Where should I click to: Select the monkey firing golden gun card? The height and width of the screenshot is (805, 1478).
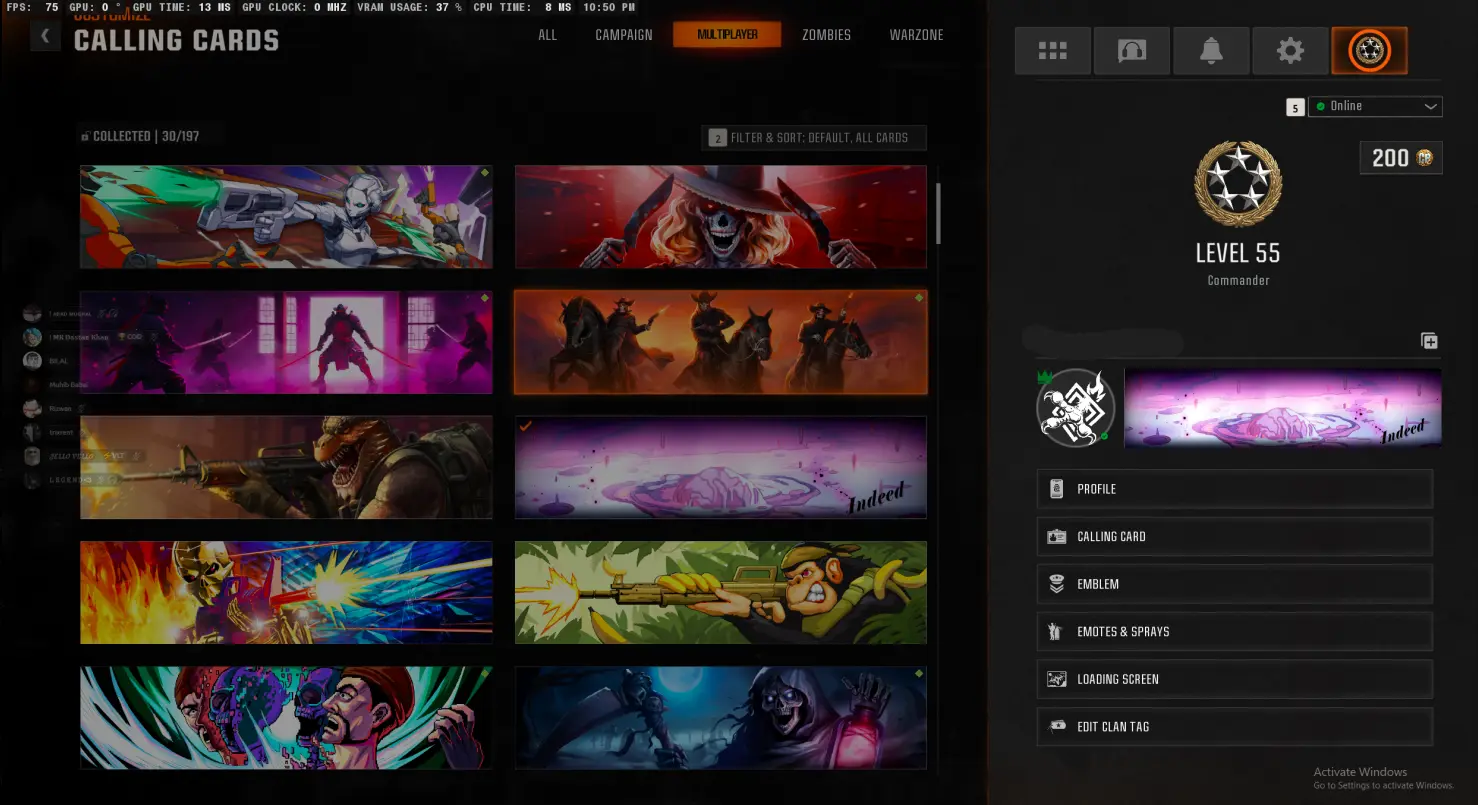tap(721, 593)
